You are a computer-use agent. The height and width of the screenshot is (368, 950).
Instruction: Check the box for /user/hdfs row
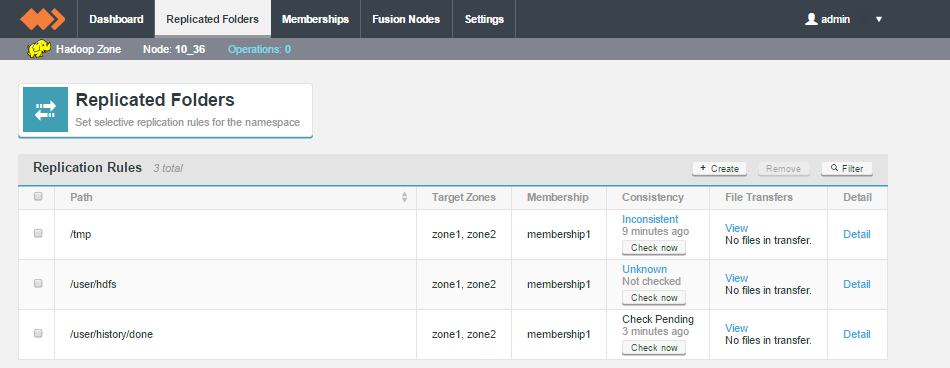(x=38, y=283)
